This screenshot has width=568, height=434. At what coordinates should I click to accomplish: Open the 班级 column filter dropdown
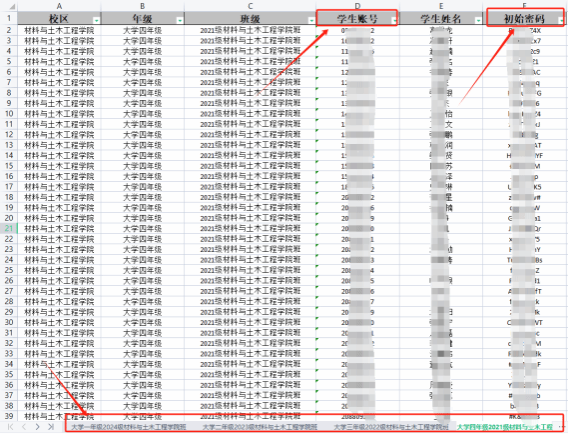(312, 21)
